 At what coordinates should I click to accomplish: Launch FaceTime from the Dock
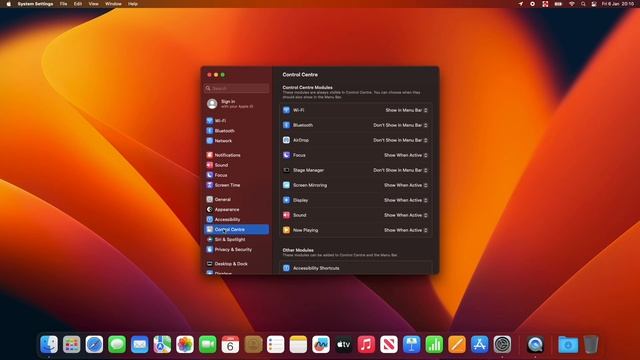(x=207, y=344)
